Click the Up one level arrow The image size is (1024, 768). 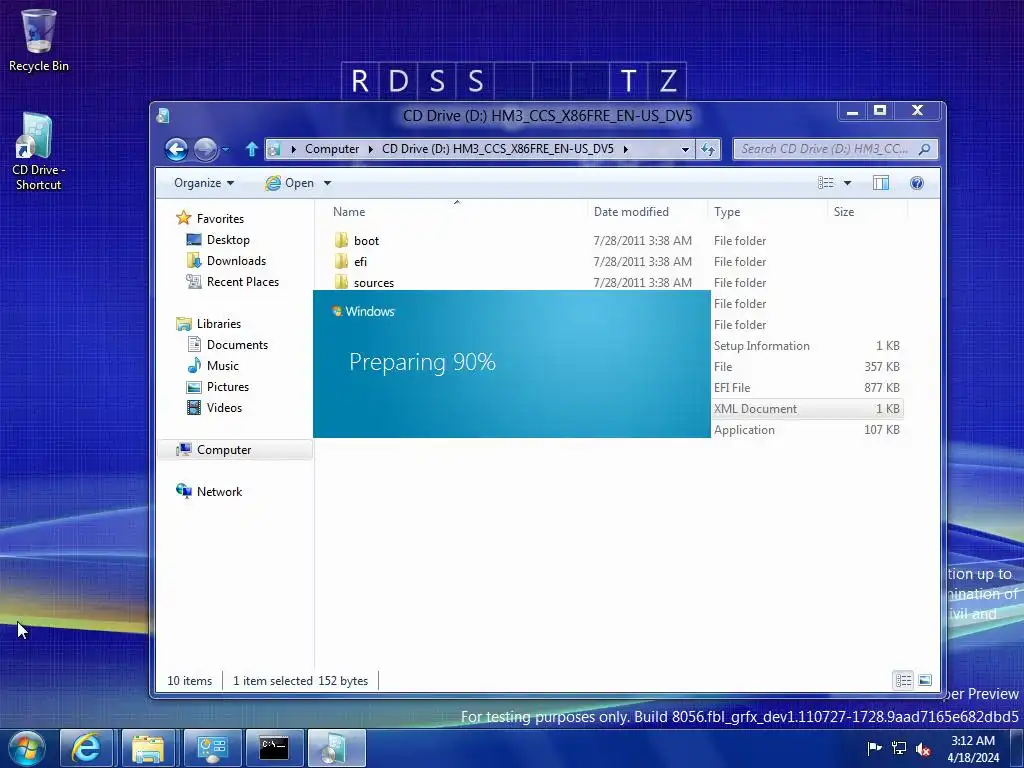tap(251, 150)
